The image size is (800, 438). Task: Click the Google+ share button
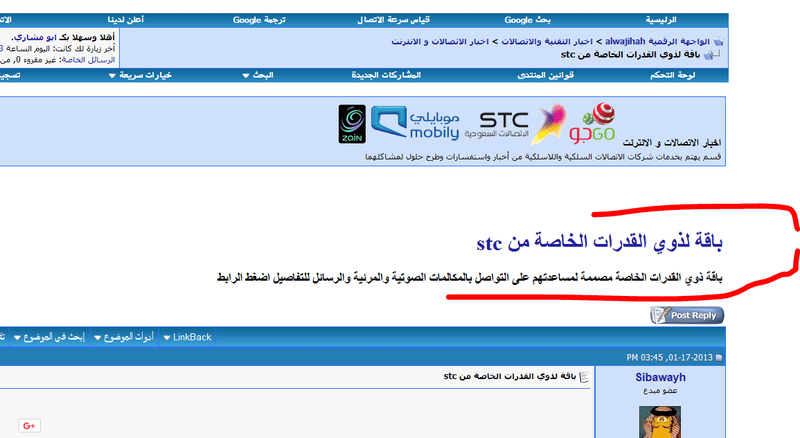(x=29, y=425)
